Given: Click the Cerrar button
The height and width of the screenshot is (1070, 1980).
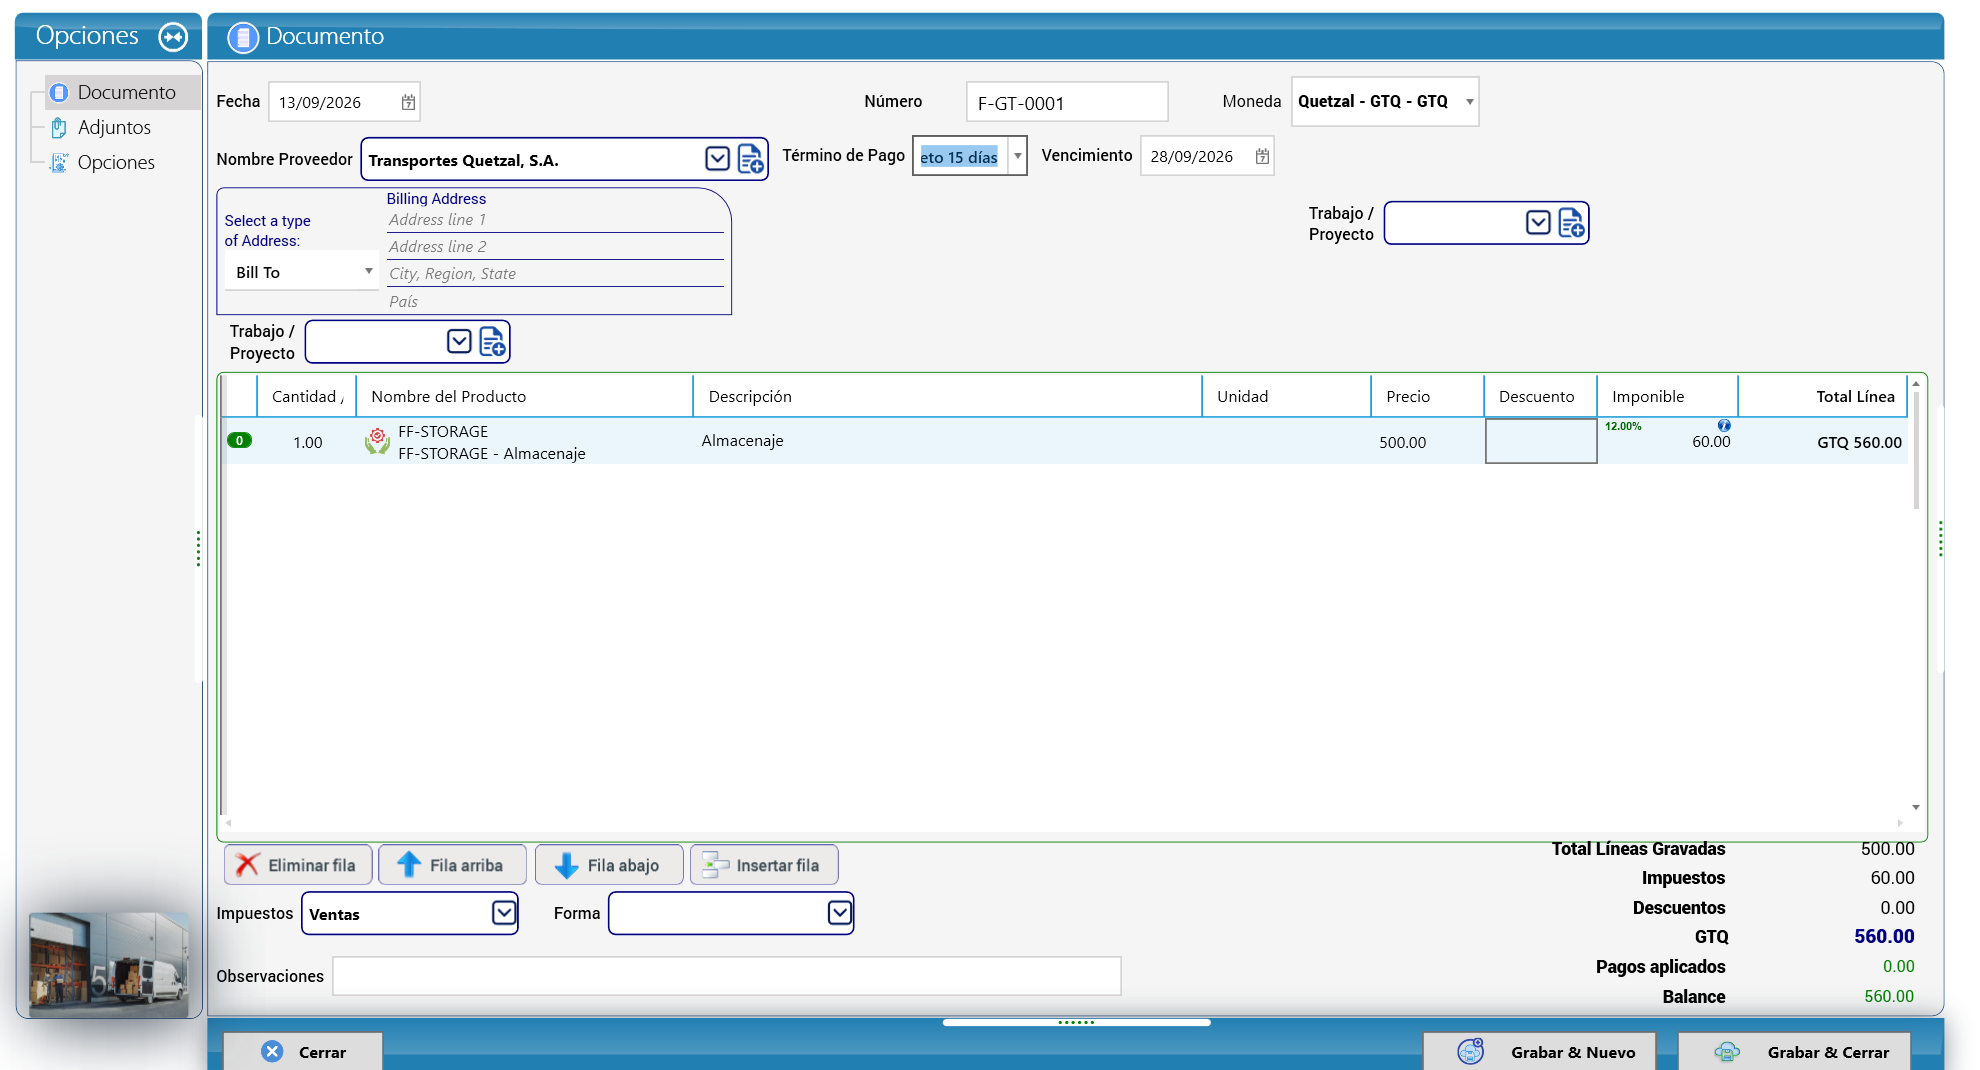Looking at the screenshot, I should point(302,1051).
